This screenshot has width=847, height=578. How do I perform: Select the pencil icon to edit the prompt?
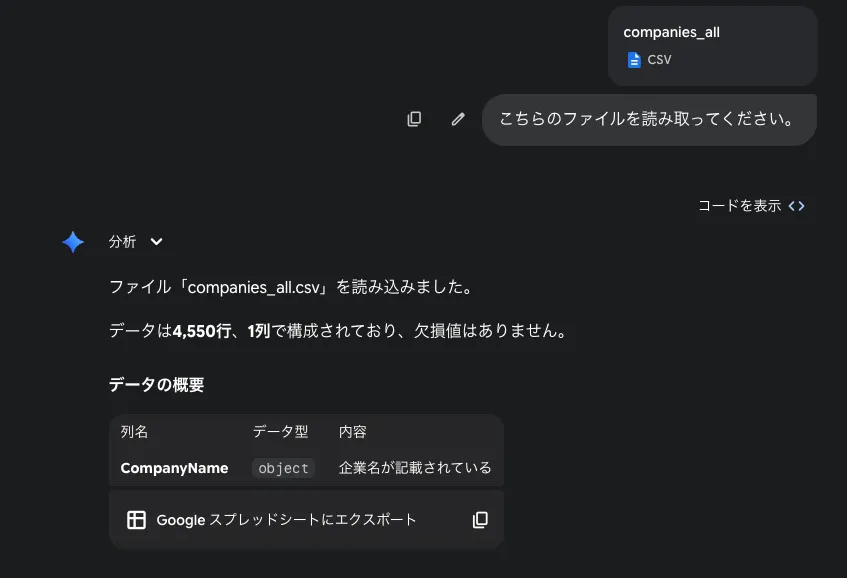457,118
